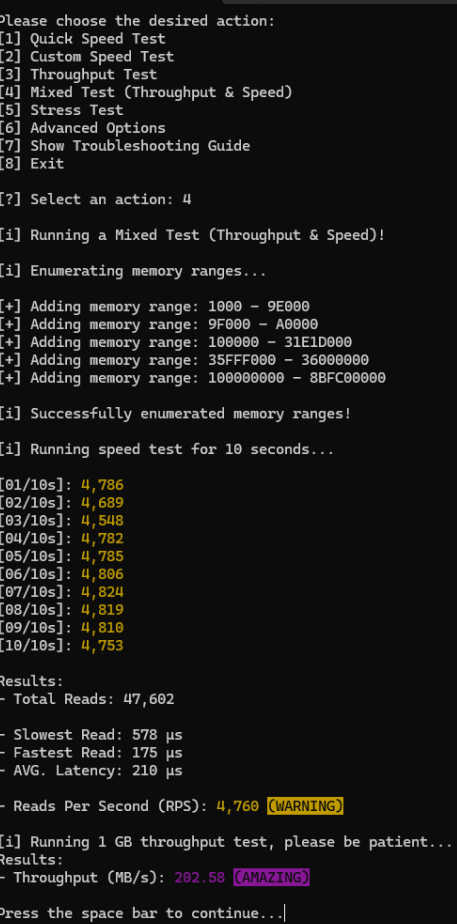
Task: Click the Mixed Test (Throughput & Speed) option
Action: [x=146, y=93]
